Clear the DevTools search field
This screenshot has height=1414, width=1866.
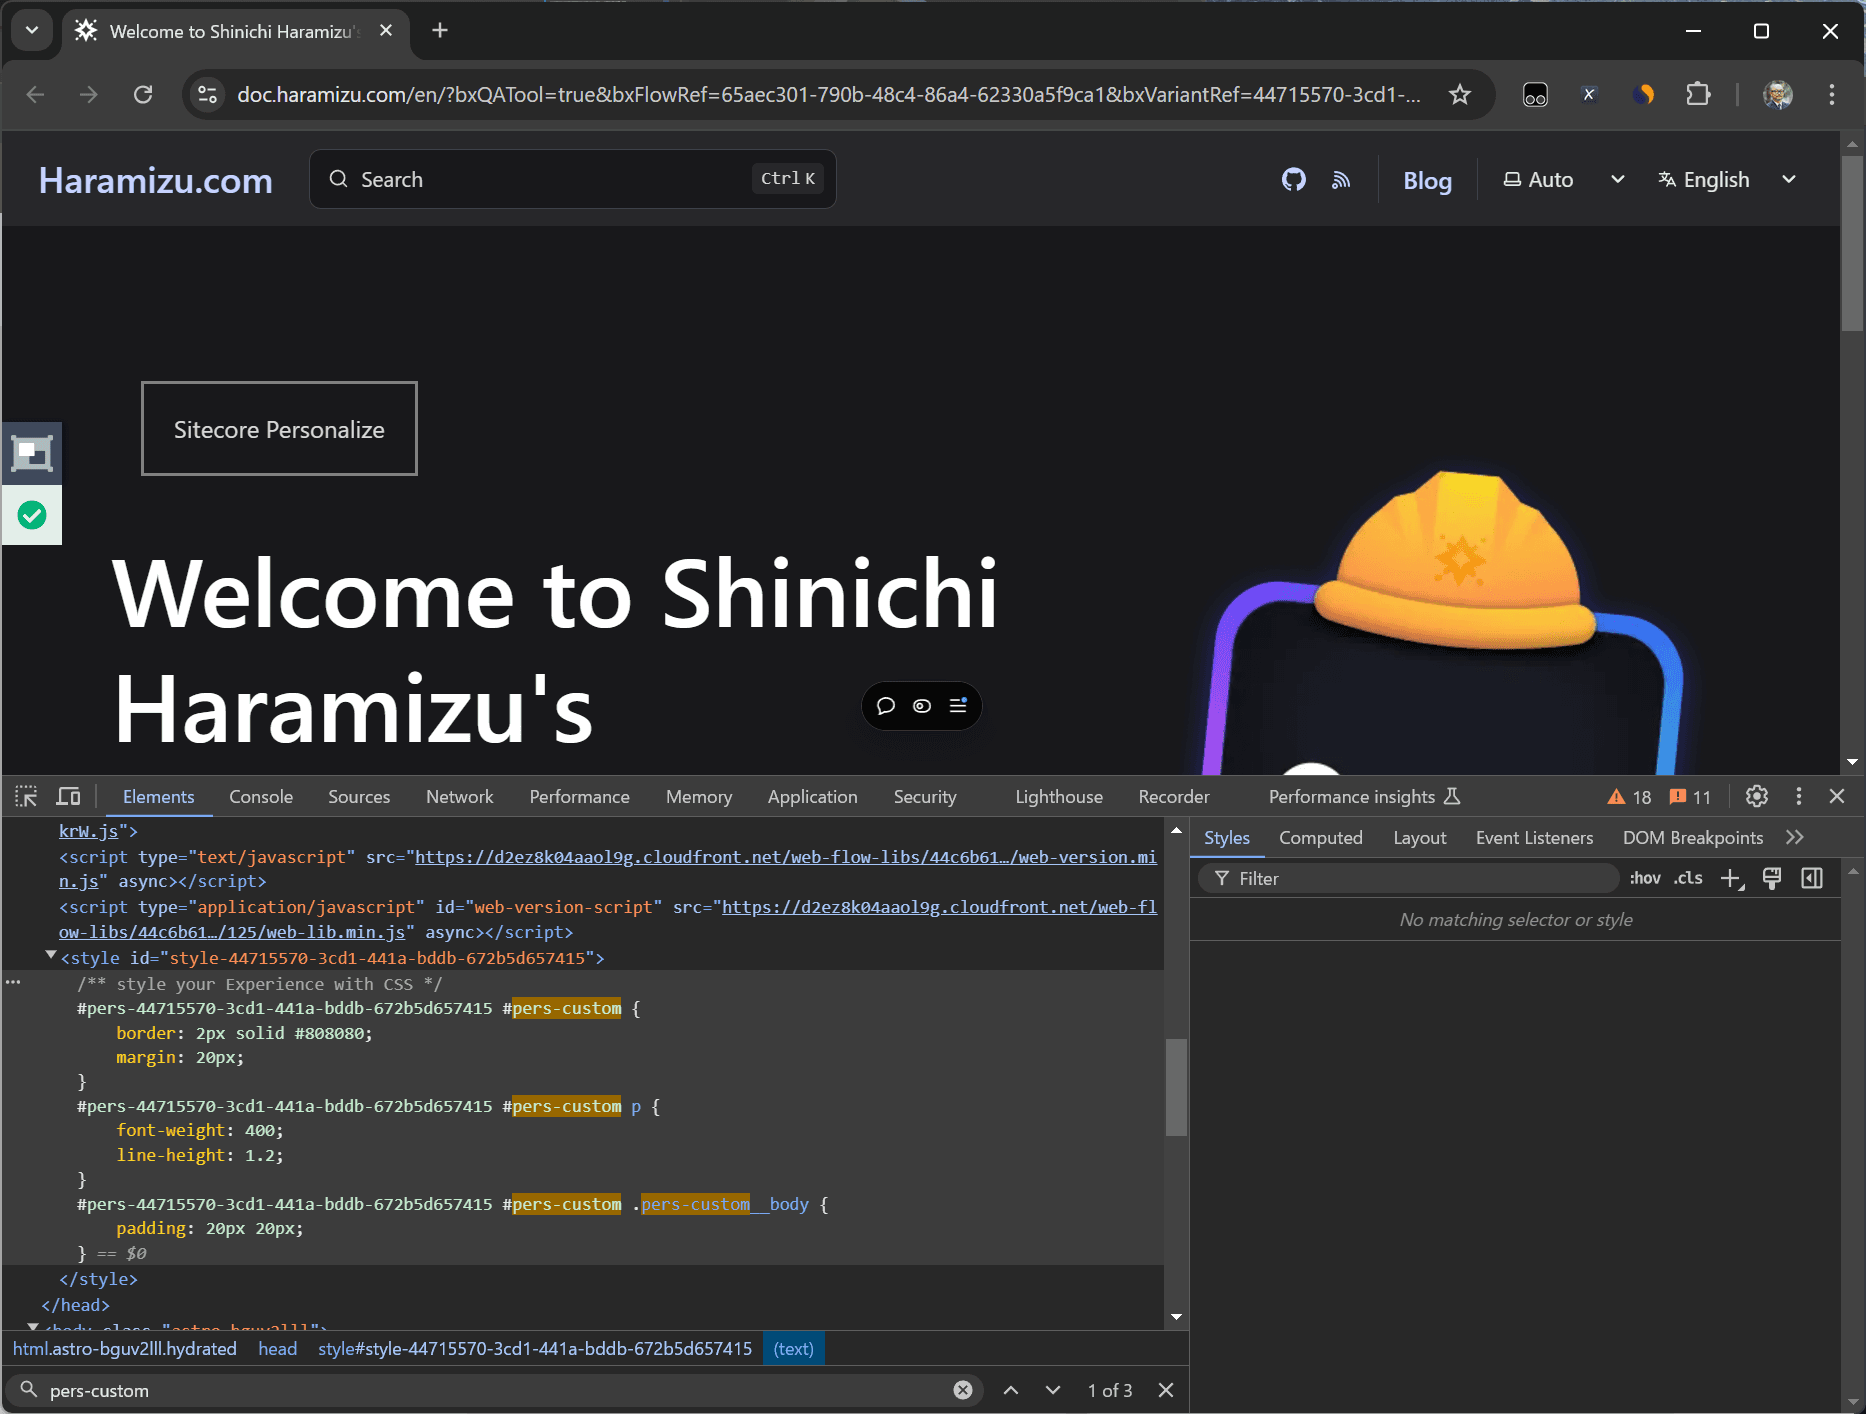962,1390
